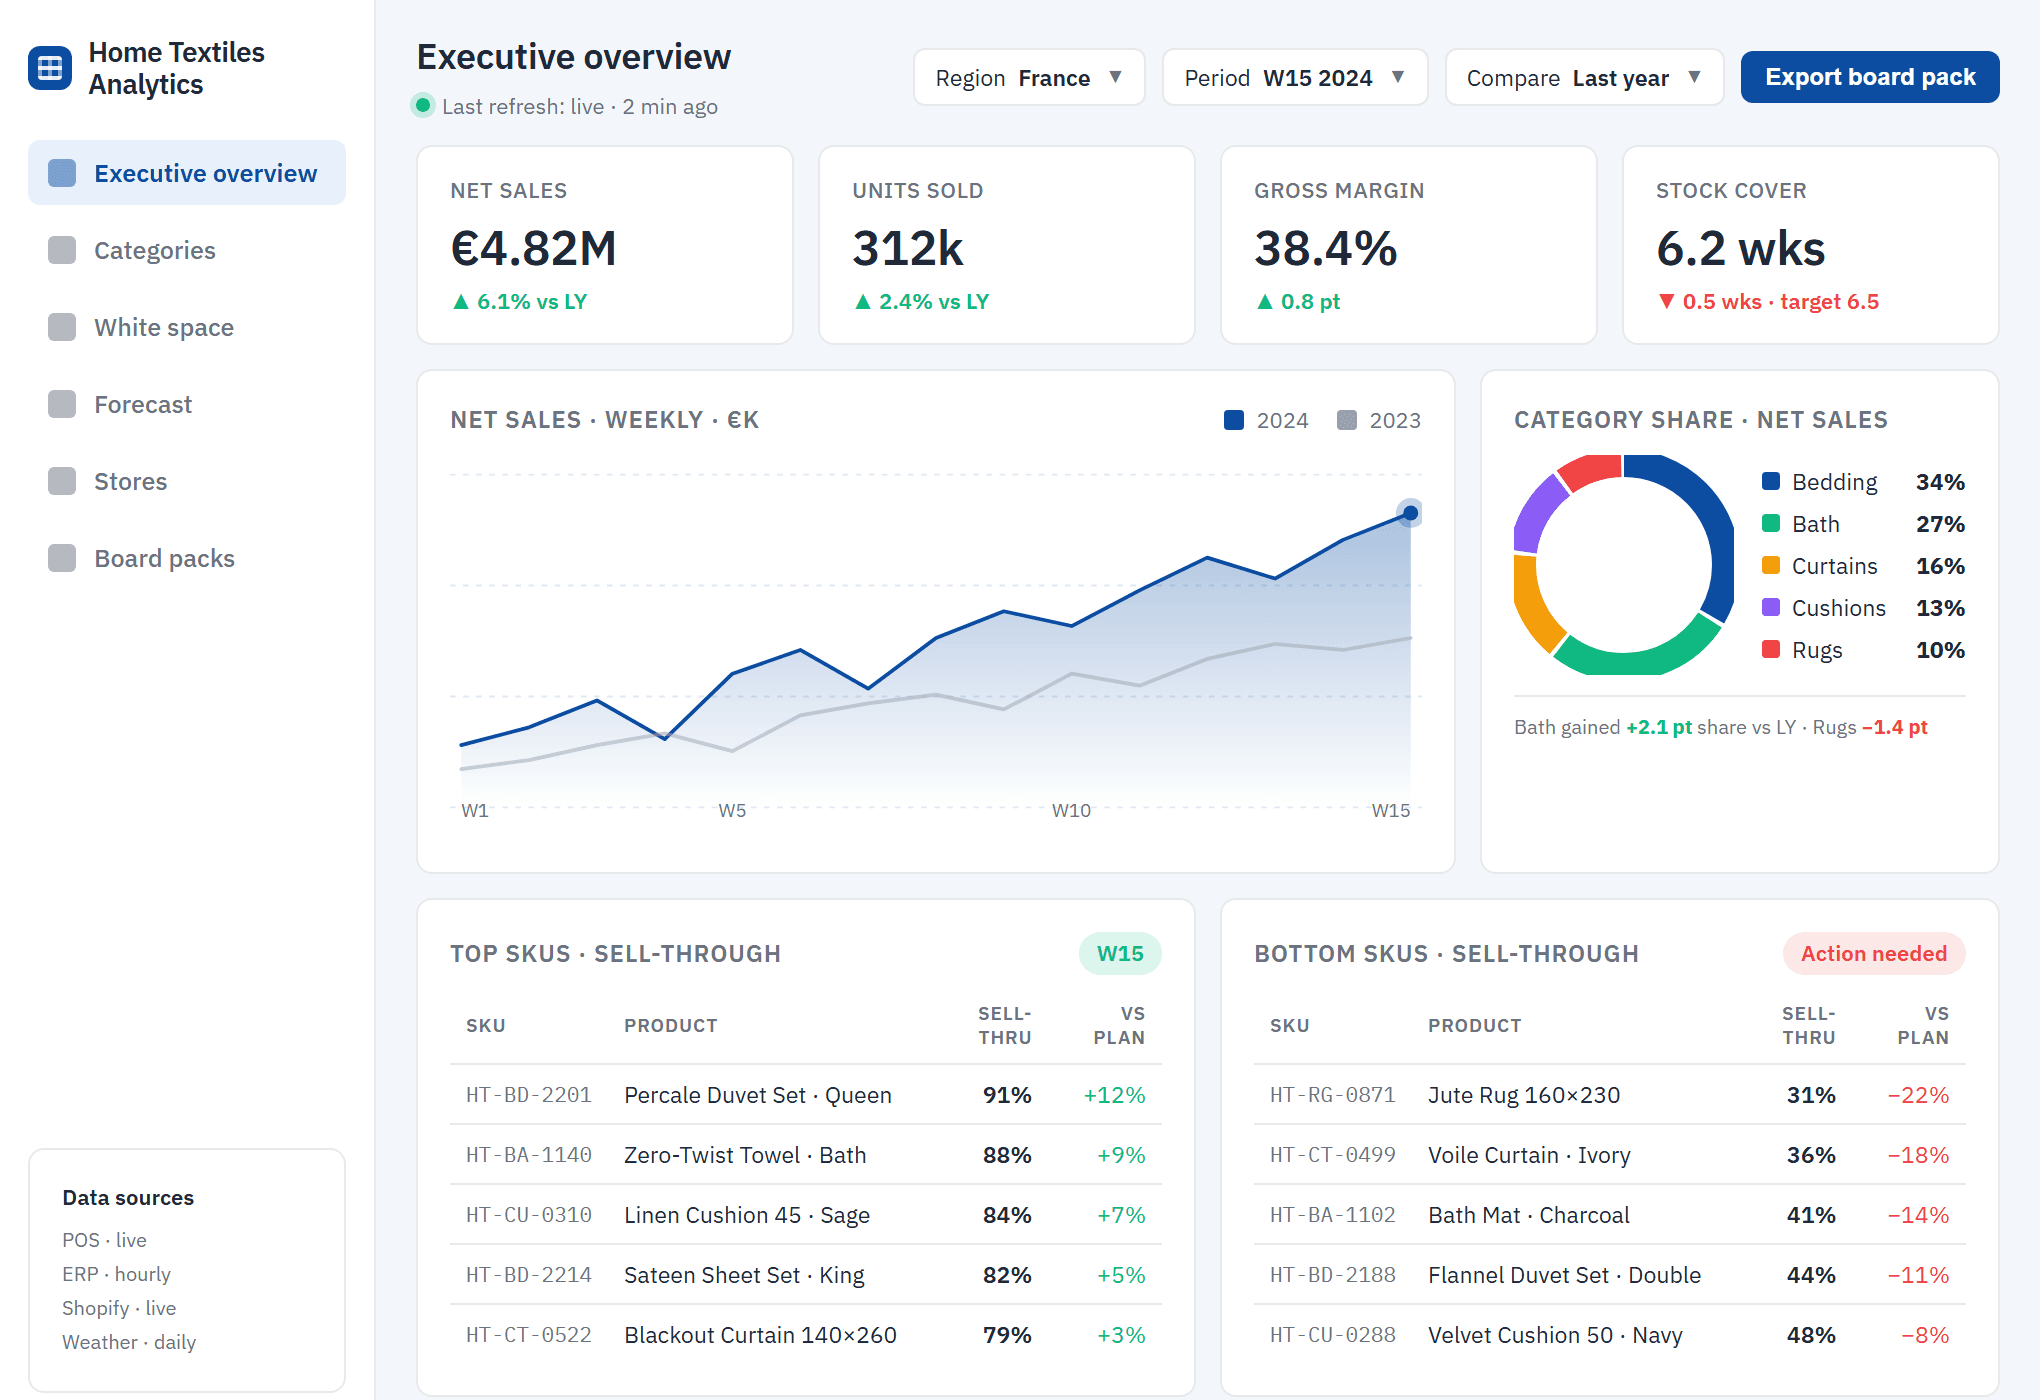This screenshot has width=2040, height=1400.
Task: Click the Blackout Curtain 140×260 product
Action: (760, 1335)
